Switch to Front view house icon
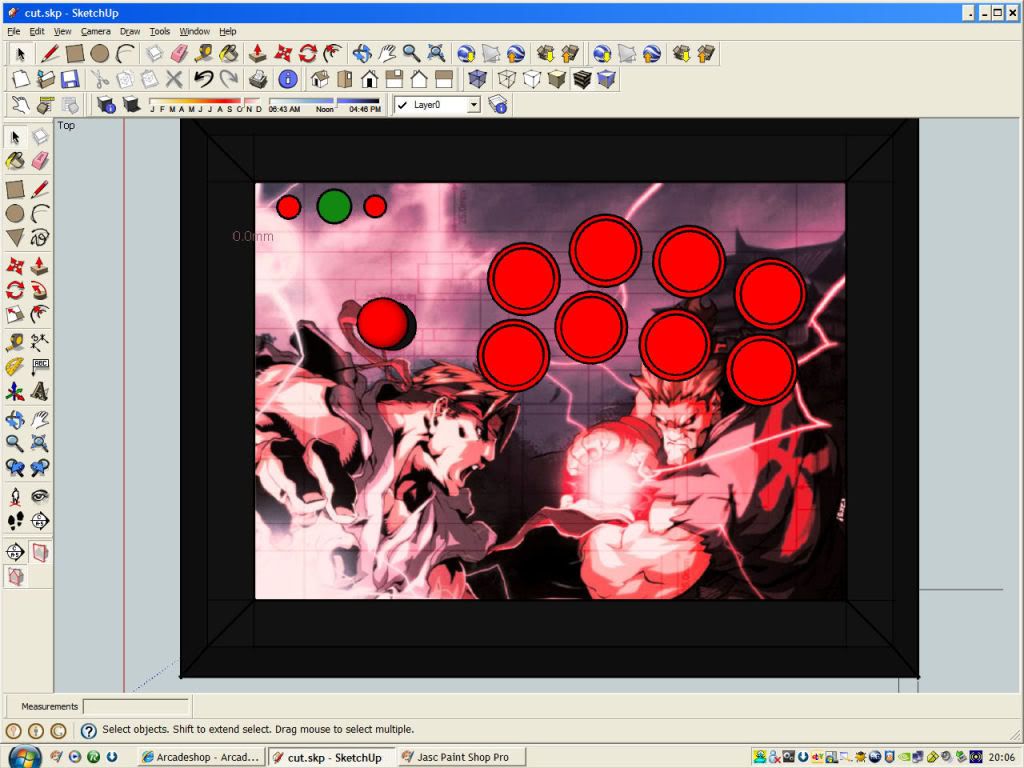The image size is (1024, 768). (x=369, y=79)
